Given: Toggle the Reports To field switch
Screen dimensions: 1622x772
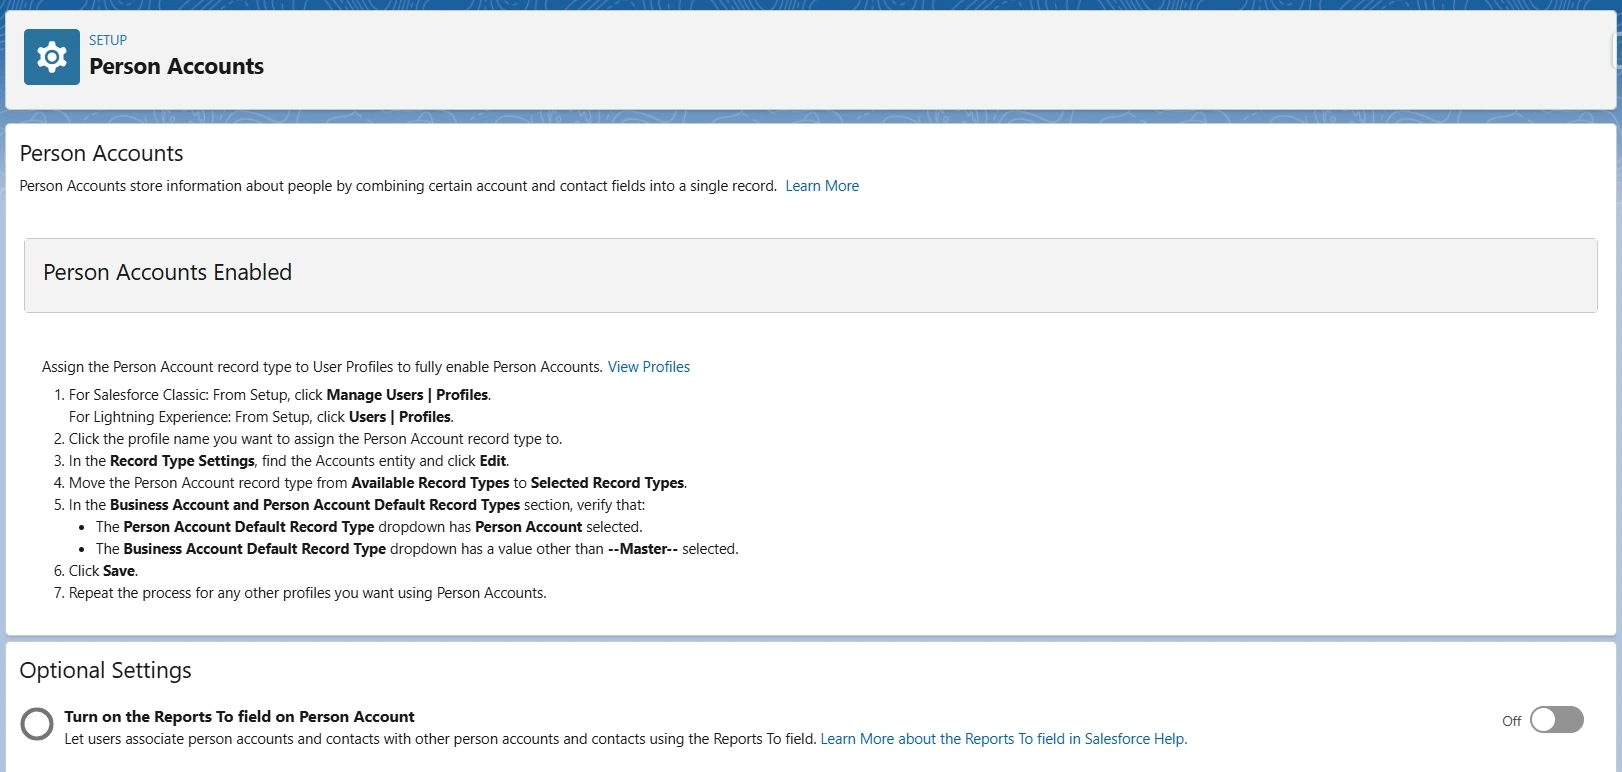Looking at the screenshot, I should coord(1557,720).
